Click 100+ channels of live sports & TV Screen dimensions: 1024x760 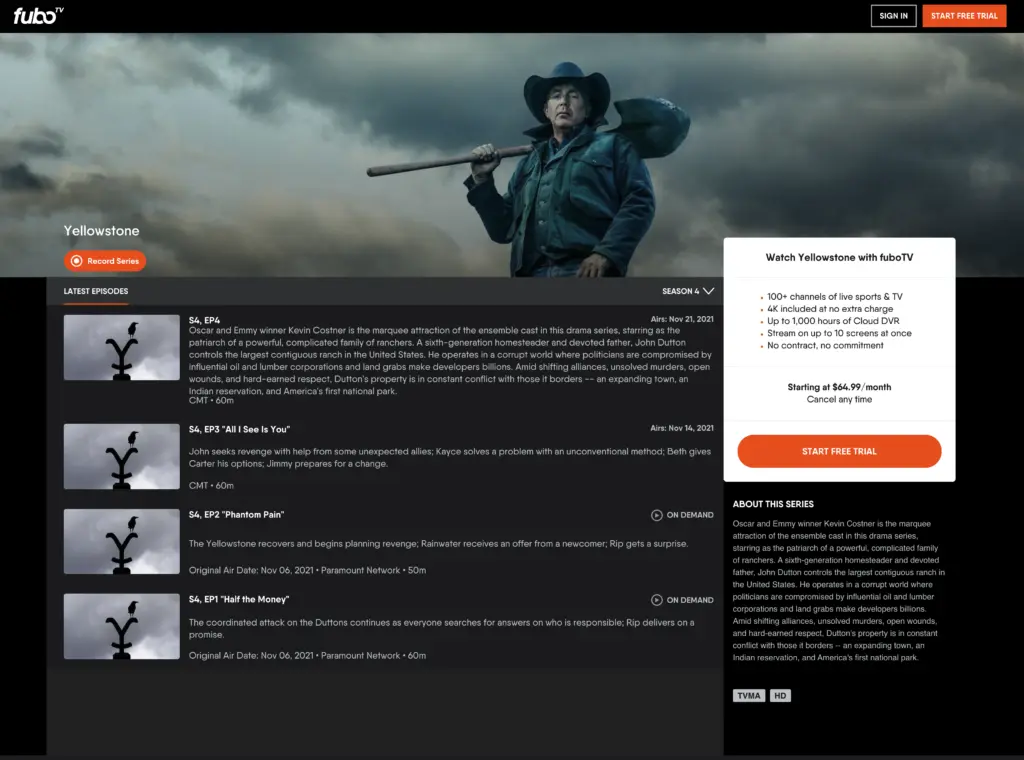point(835,296)
